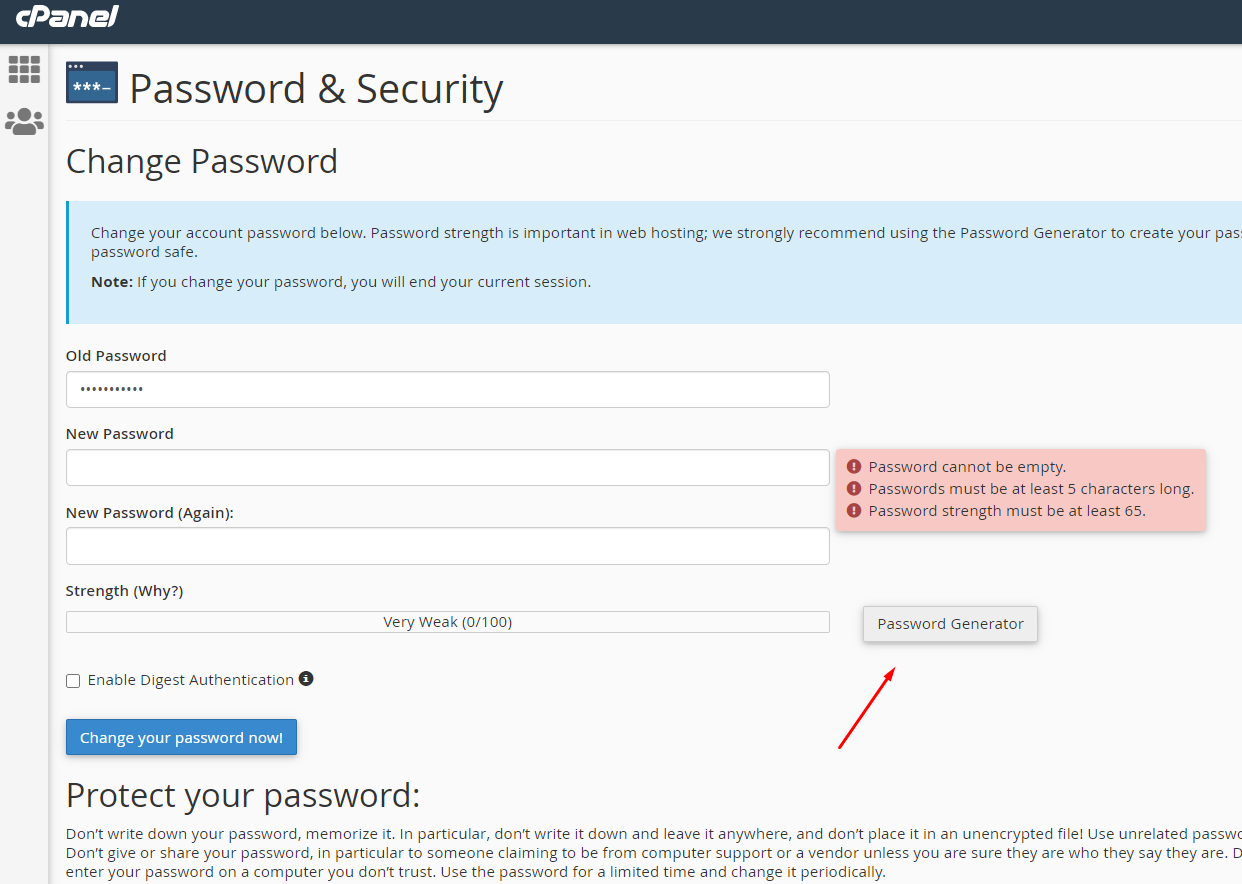The height and width of the screenshot is (884, 1242).
Task: Click the 'Enable Digest Authentication' label text
Action: pos(190,680)
